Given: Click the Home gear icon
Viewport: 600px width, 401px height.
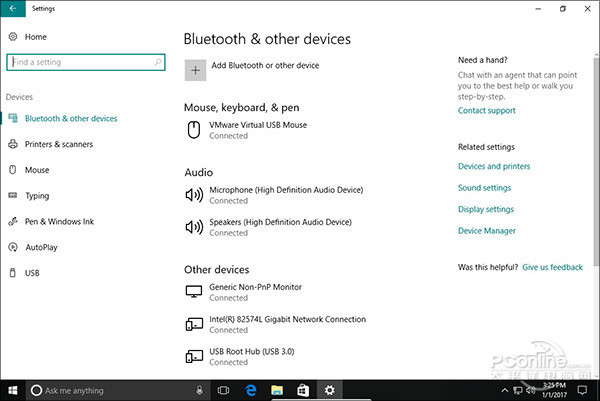Looking at the screenshot, I should pyautogui.click(x=12, y=37).
